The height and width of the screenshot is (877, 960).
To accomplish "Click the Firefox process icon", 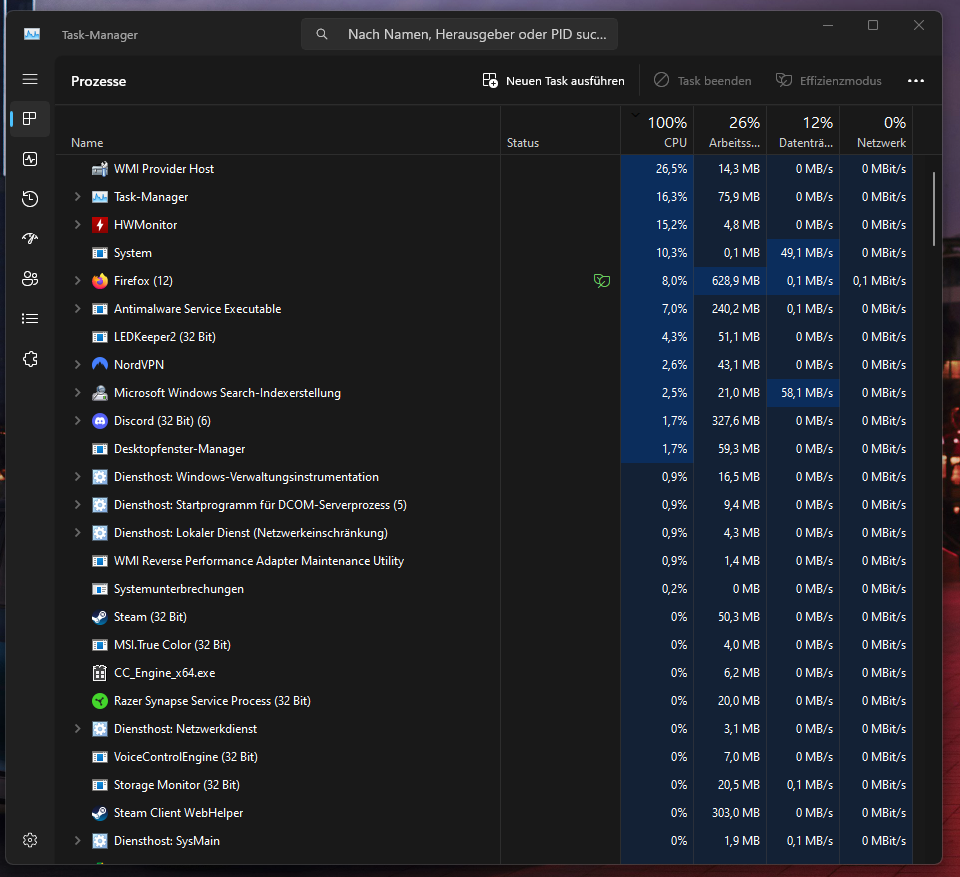I will coord(100,281).
